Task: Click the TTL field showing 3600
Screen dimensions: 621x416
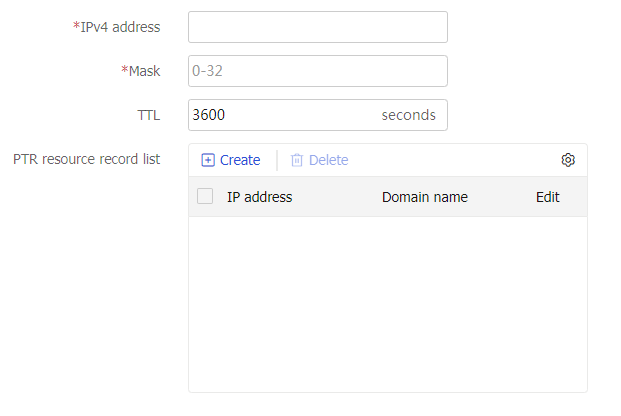Action: tap(318, 115)
